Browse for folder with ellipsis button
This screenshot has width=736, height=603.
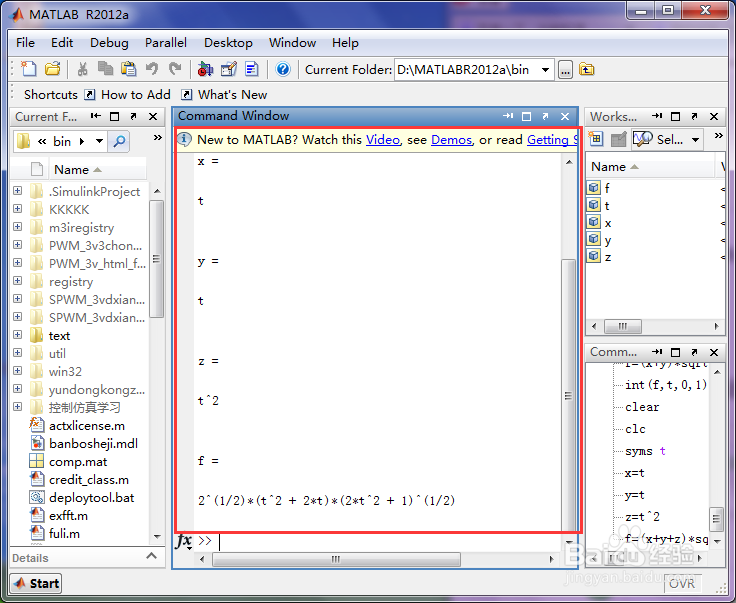[x=565, y=70]
